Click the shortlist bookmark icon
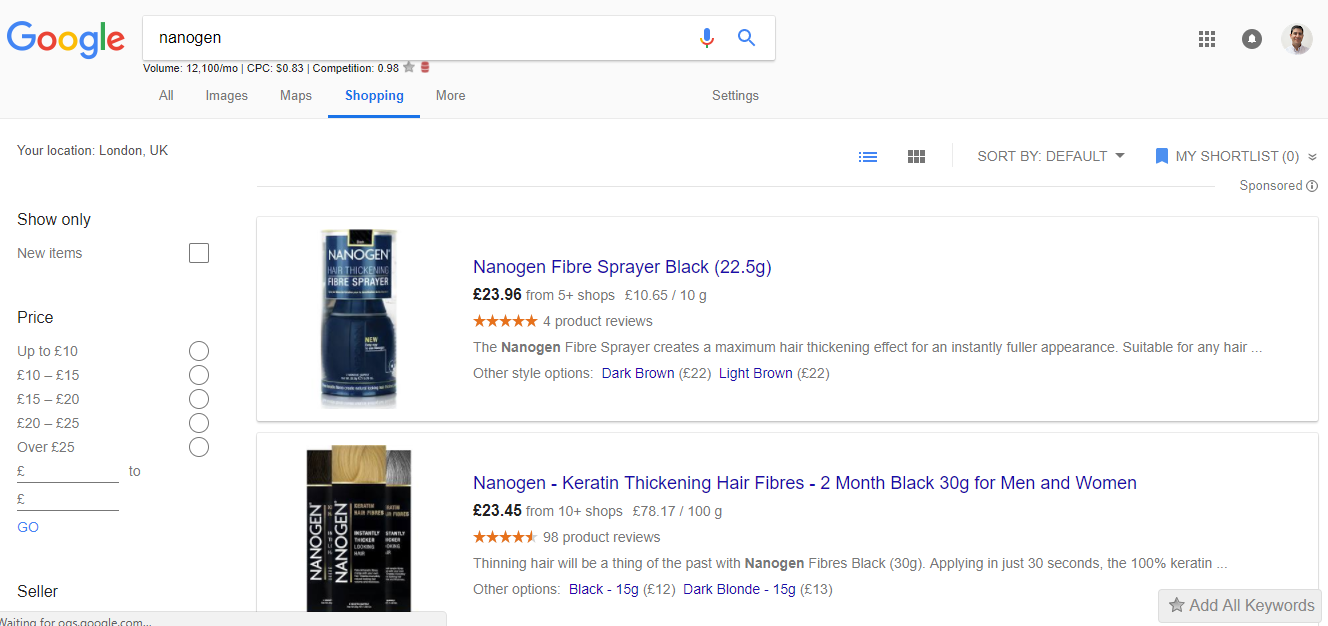 (1161, 156)
